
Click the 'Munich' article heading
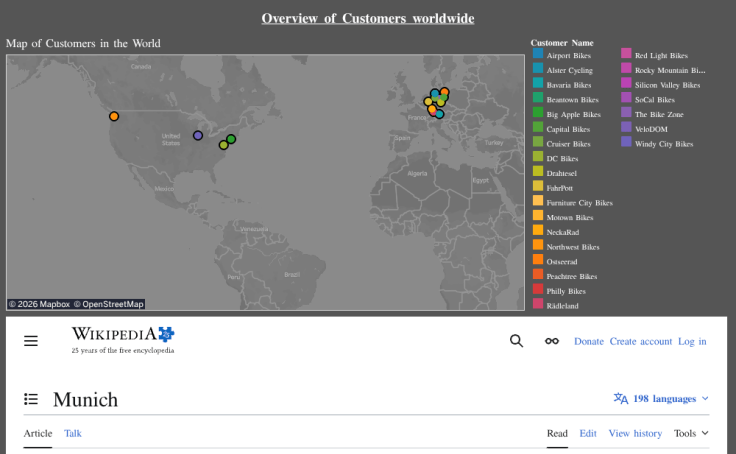[x=85, y=400]
